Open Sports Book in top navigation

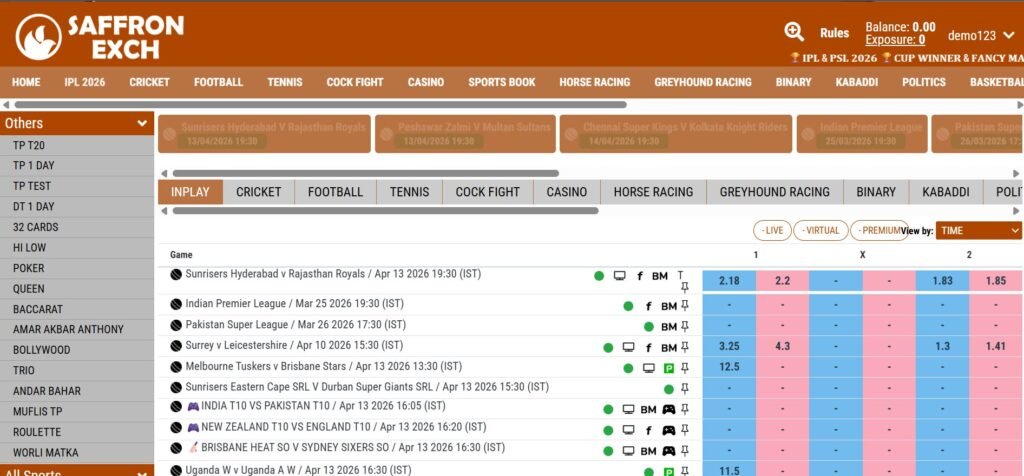tap(502, 82)
